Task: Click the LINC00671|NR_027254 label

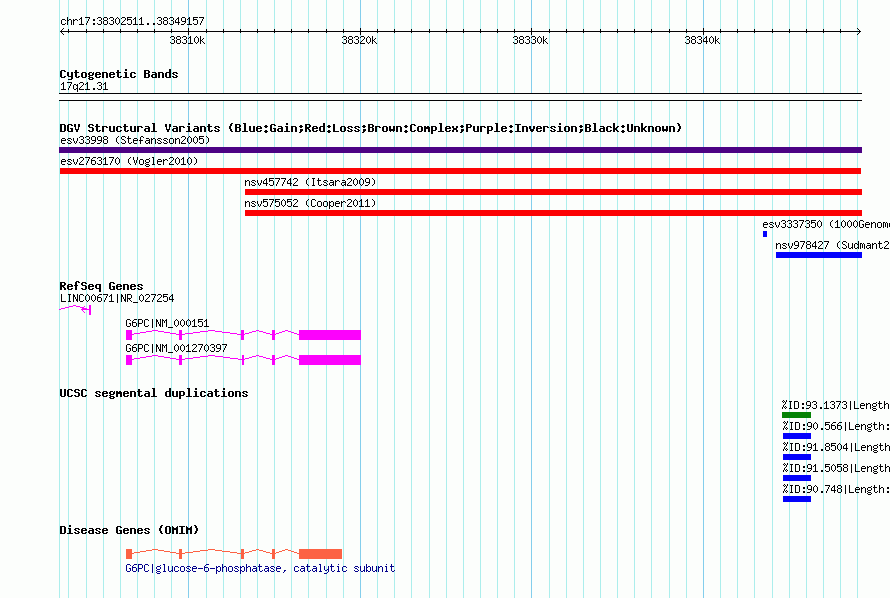Action: (117, 298)
